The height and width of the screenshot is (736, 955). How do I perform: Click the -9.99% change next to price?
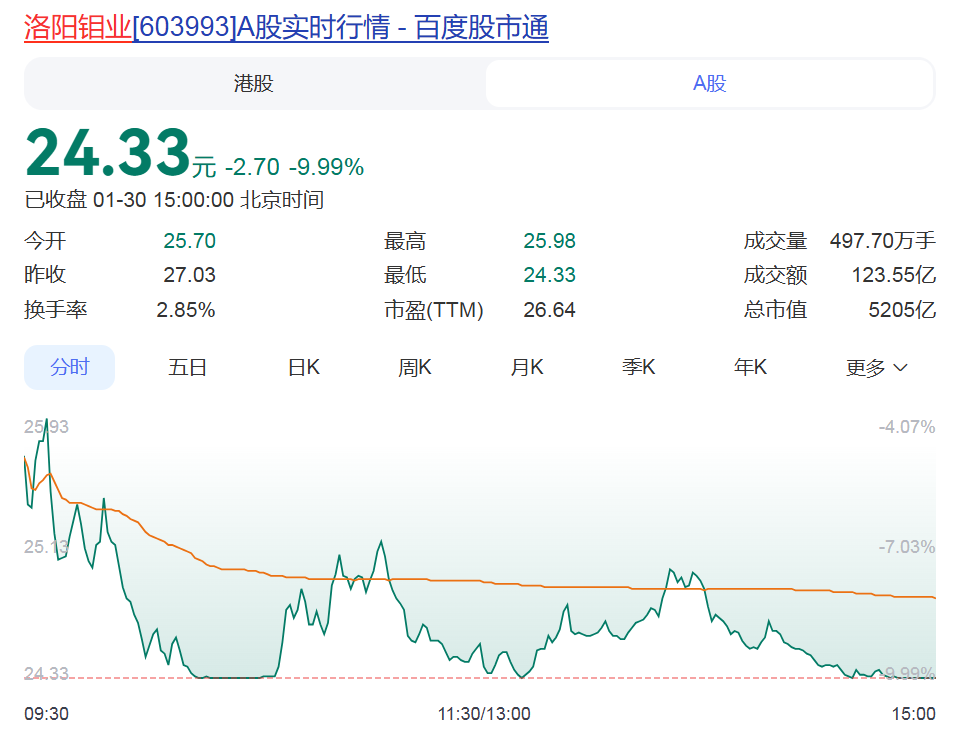(x=327, y=167)
